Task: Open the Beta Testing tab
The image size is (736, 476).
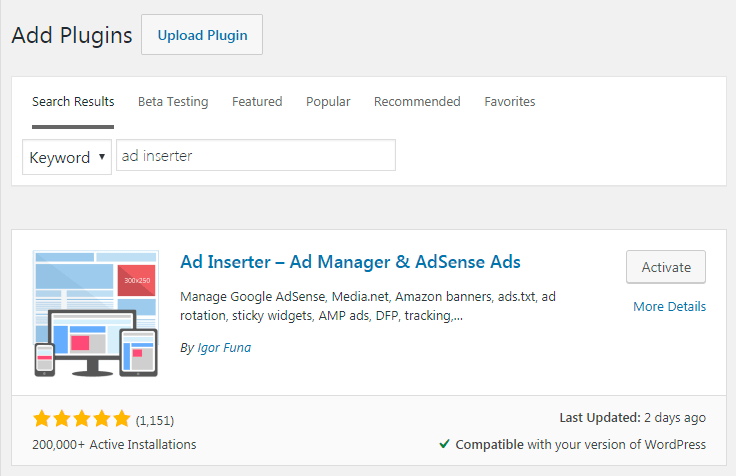Action: pos(173,102)
